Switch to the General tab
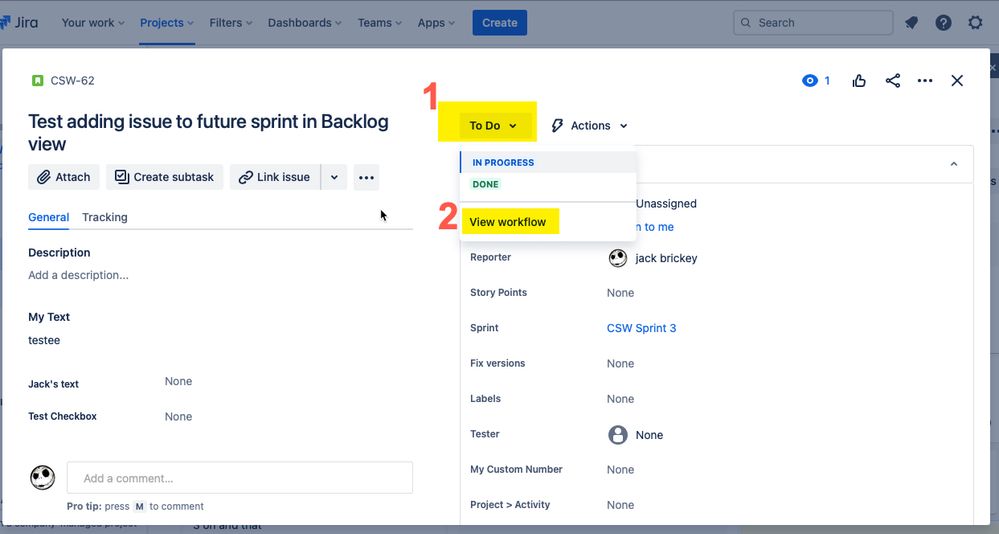Screen dimensions: 999x534 click(48, 217)
